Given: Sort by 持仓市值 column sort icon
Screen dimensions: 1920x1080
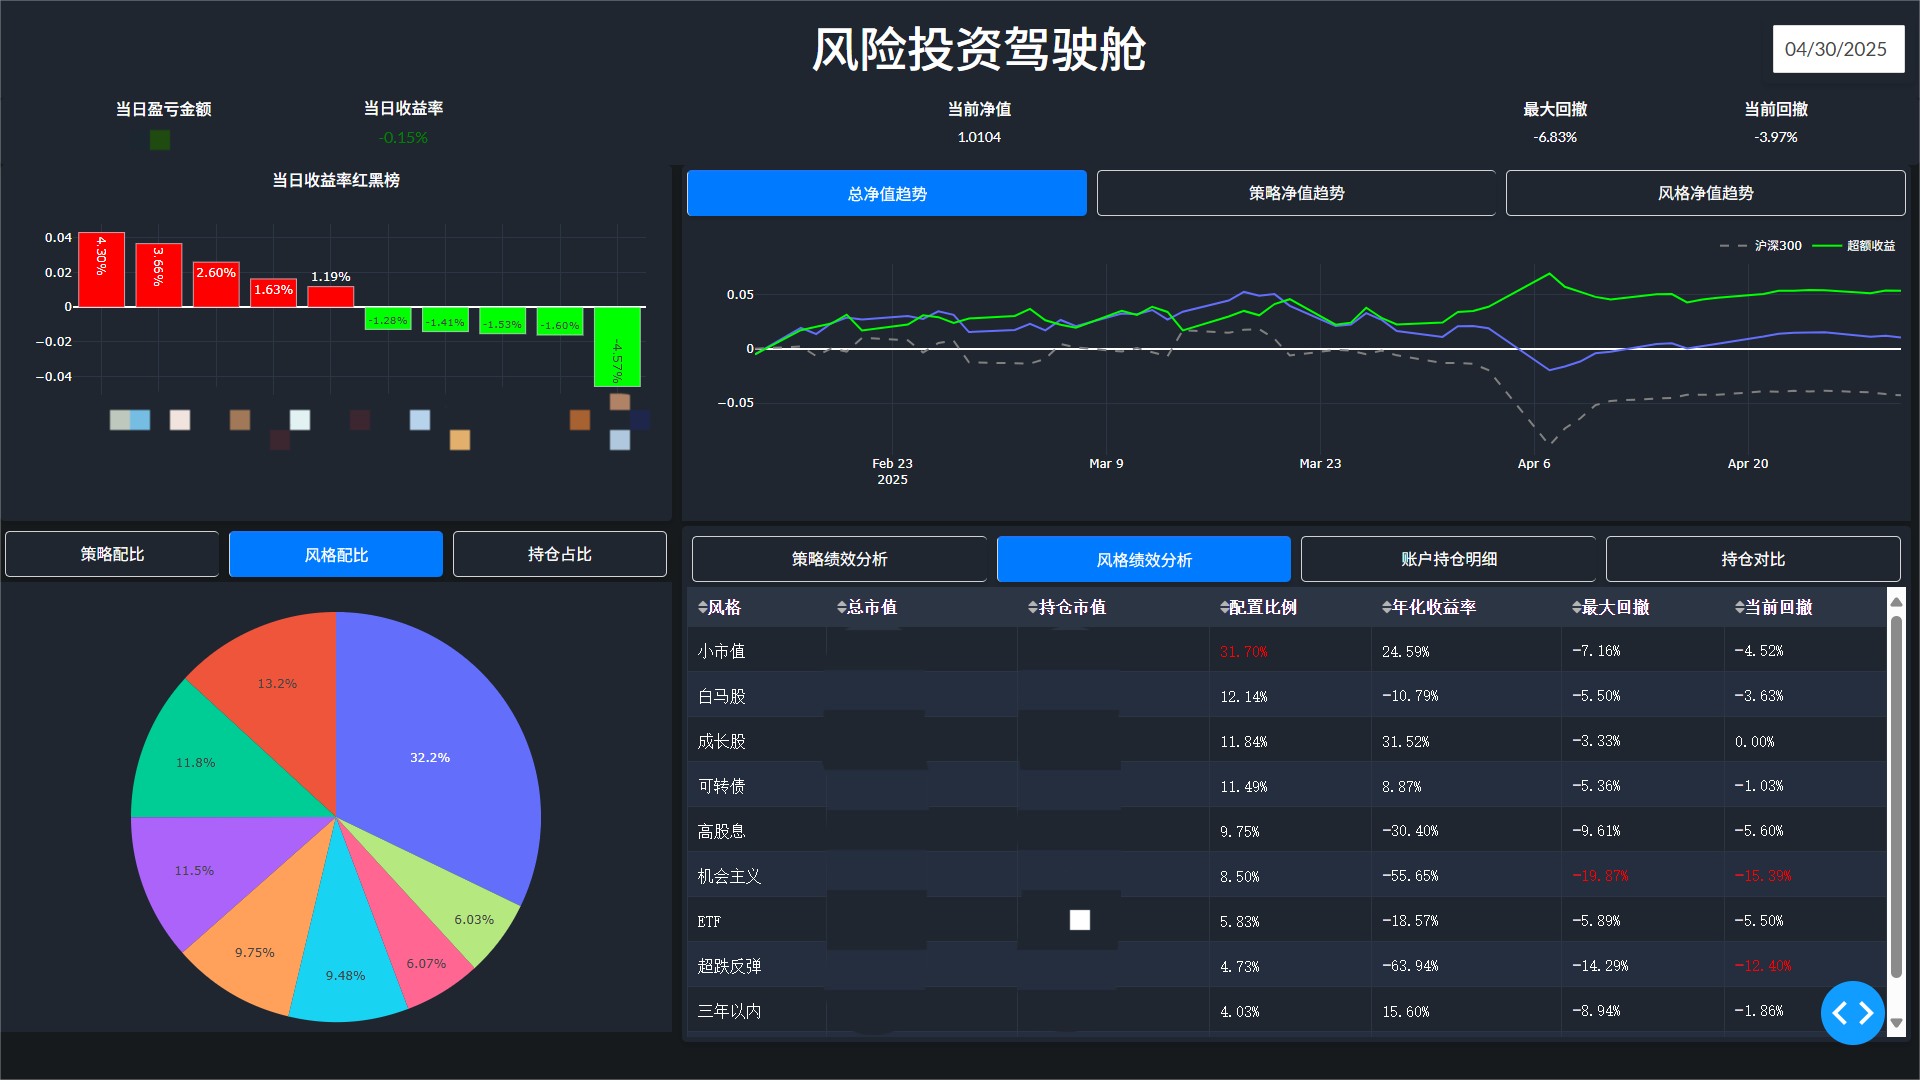Looking at the screenshot, I should click(1033, 608).
